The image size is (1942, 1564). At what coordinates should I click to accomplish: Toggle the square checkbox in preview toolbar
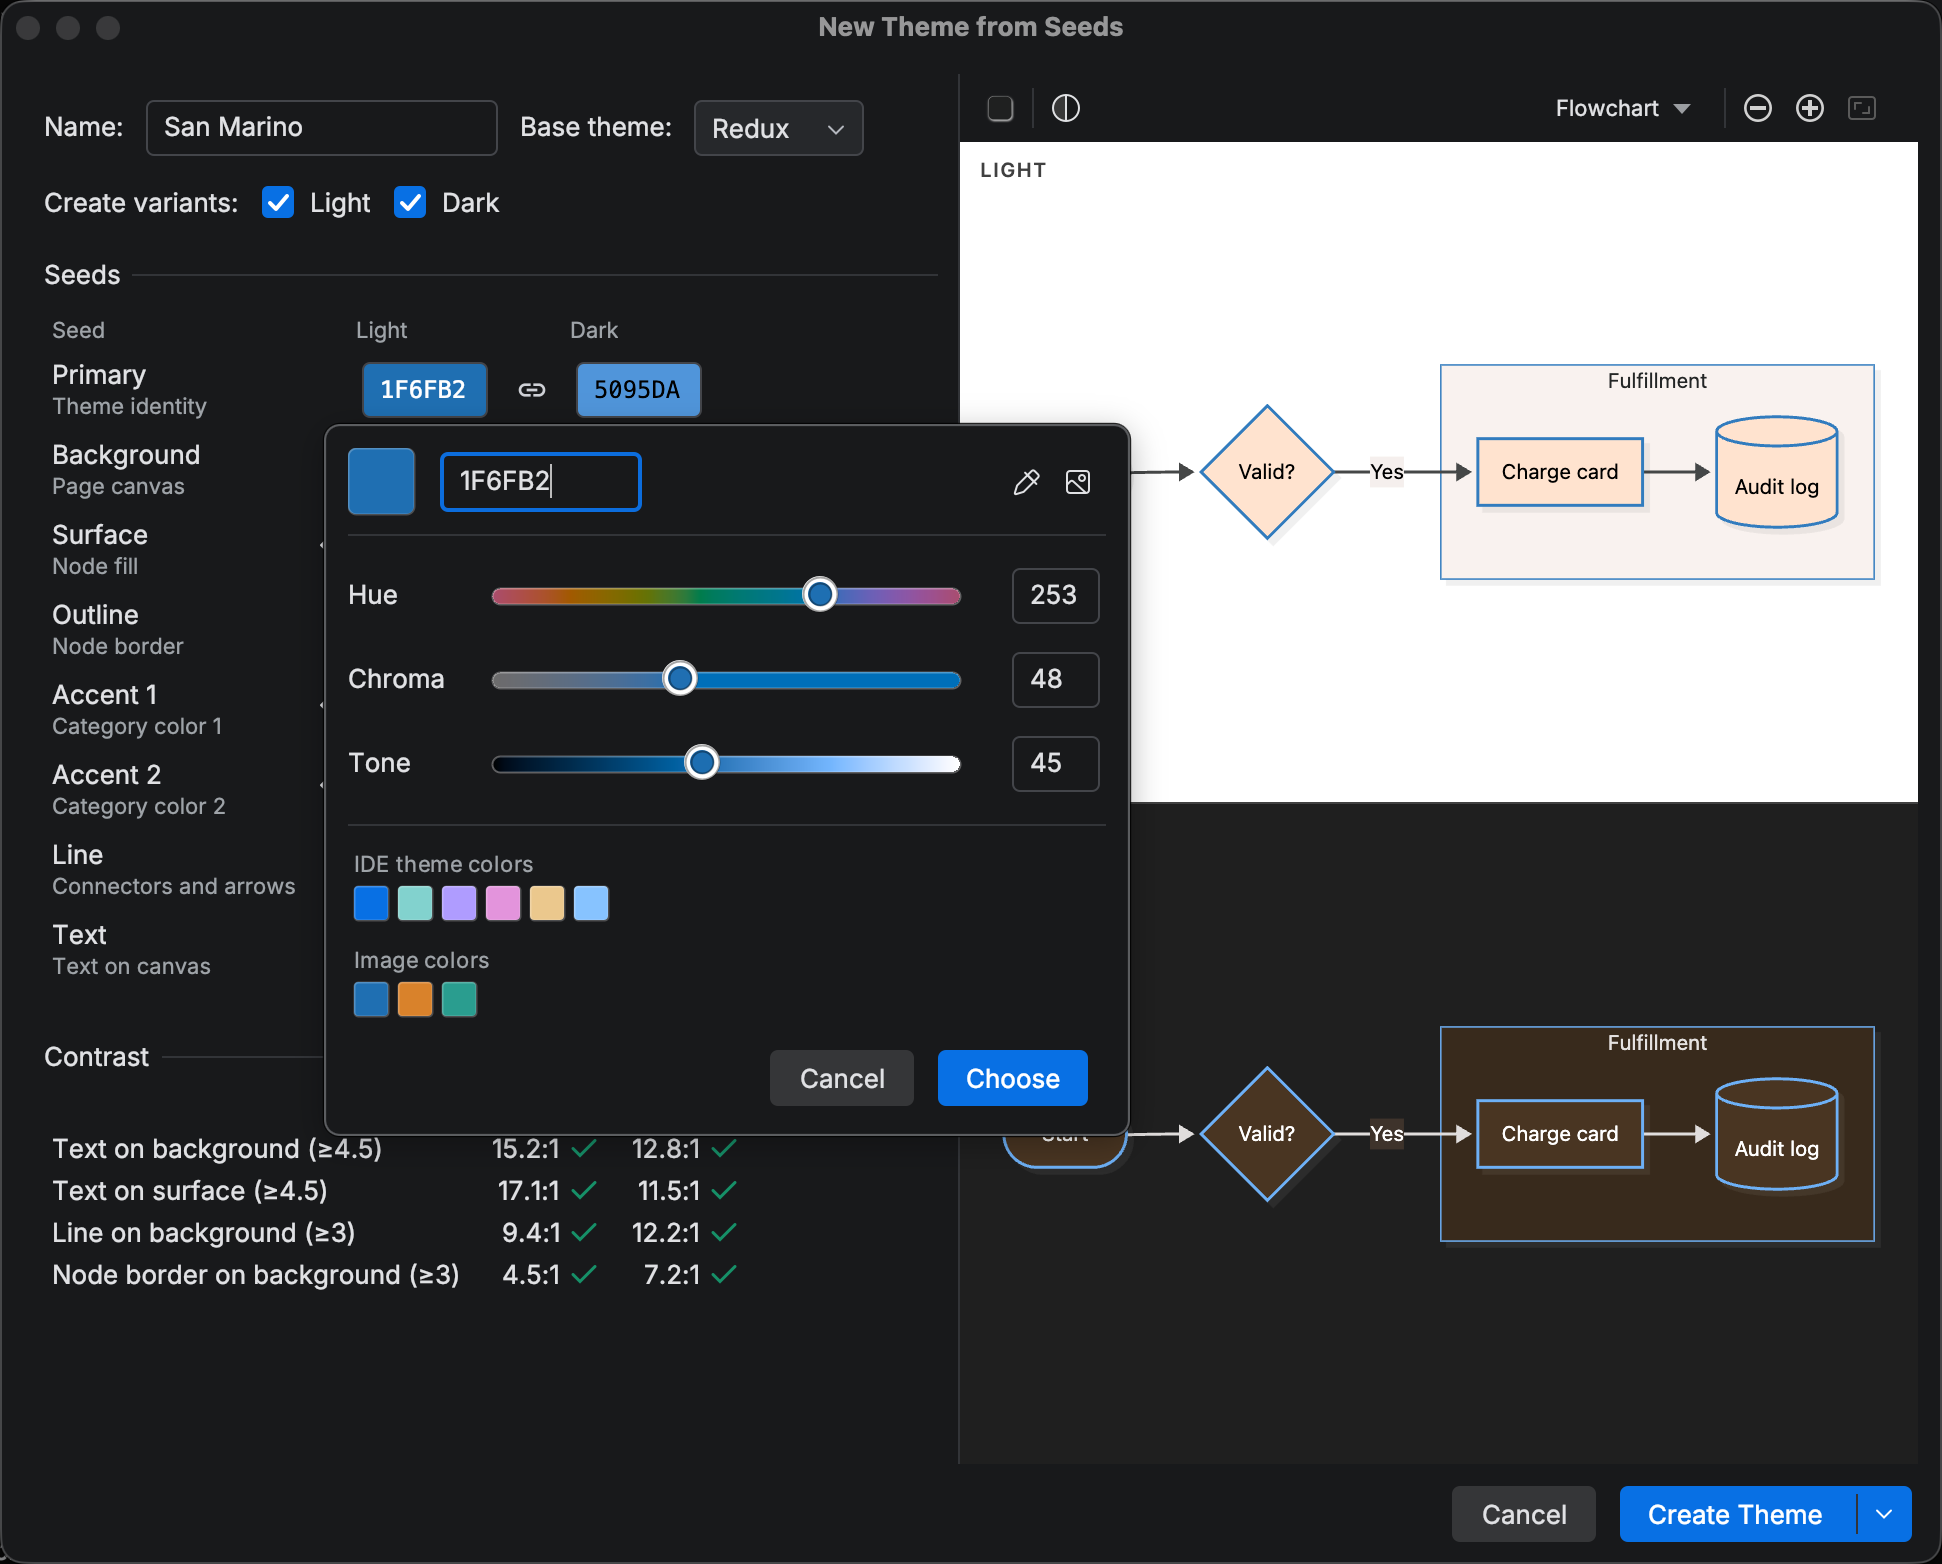click(x=1000, y=108)
